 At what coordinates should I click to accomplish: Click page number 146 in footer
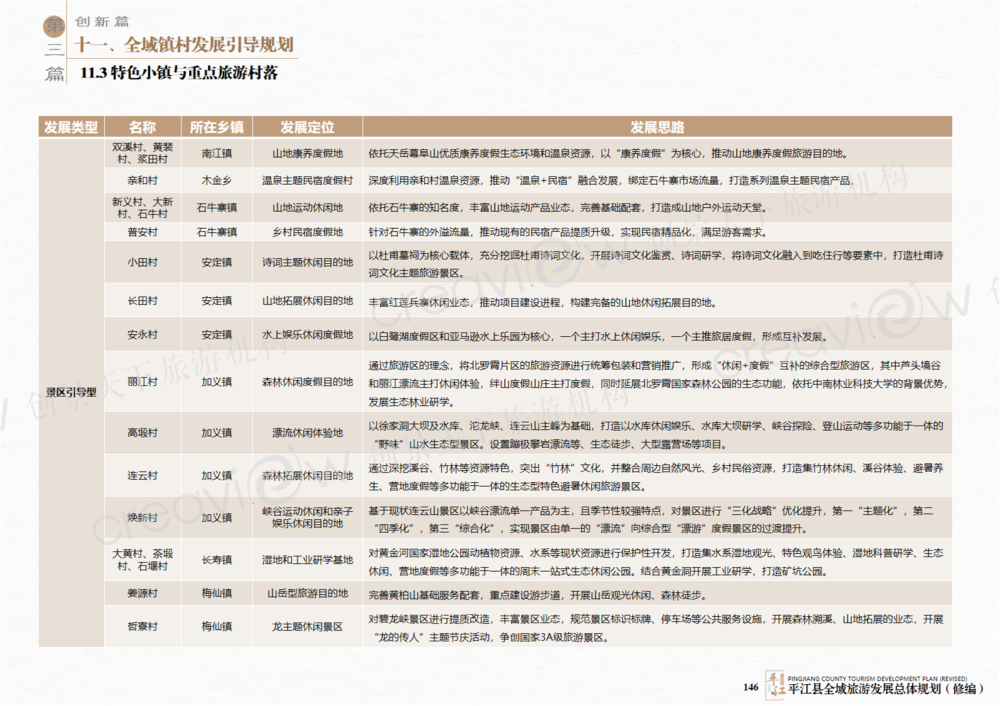click(x=751, y=686)
